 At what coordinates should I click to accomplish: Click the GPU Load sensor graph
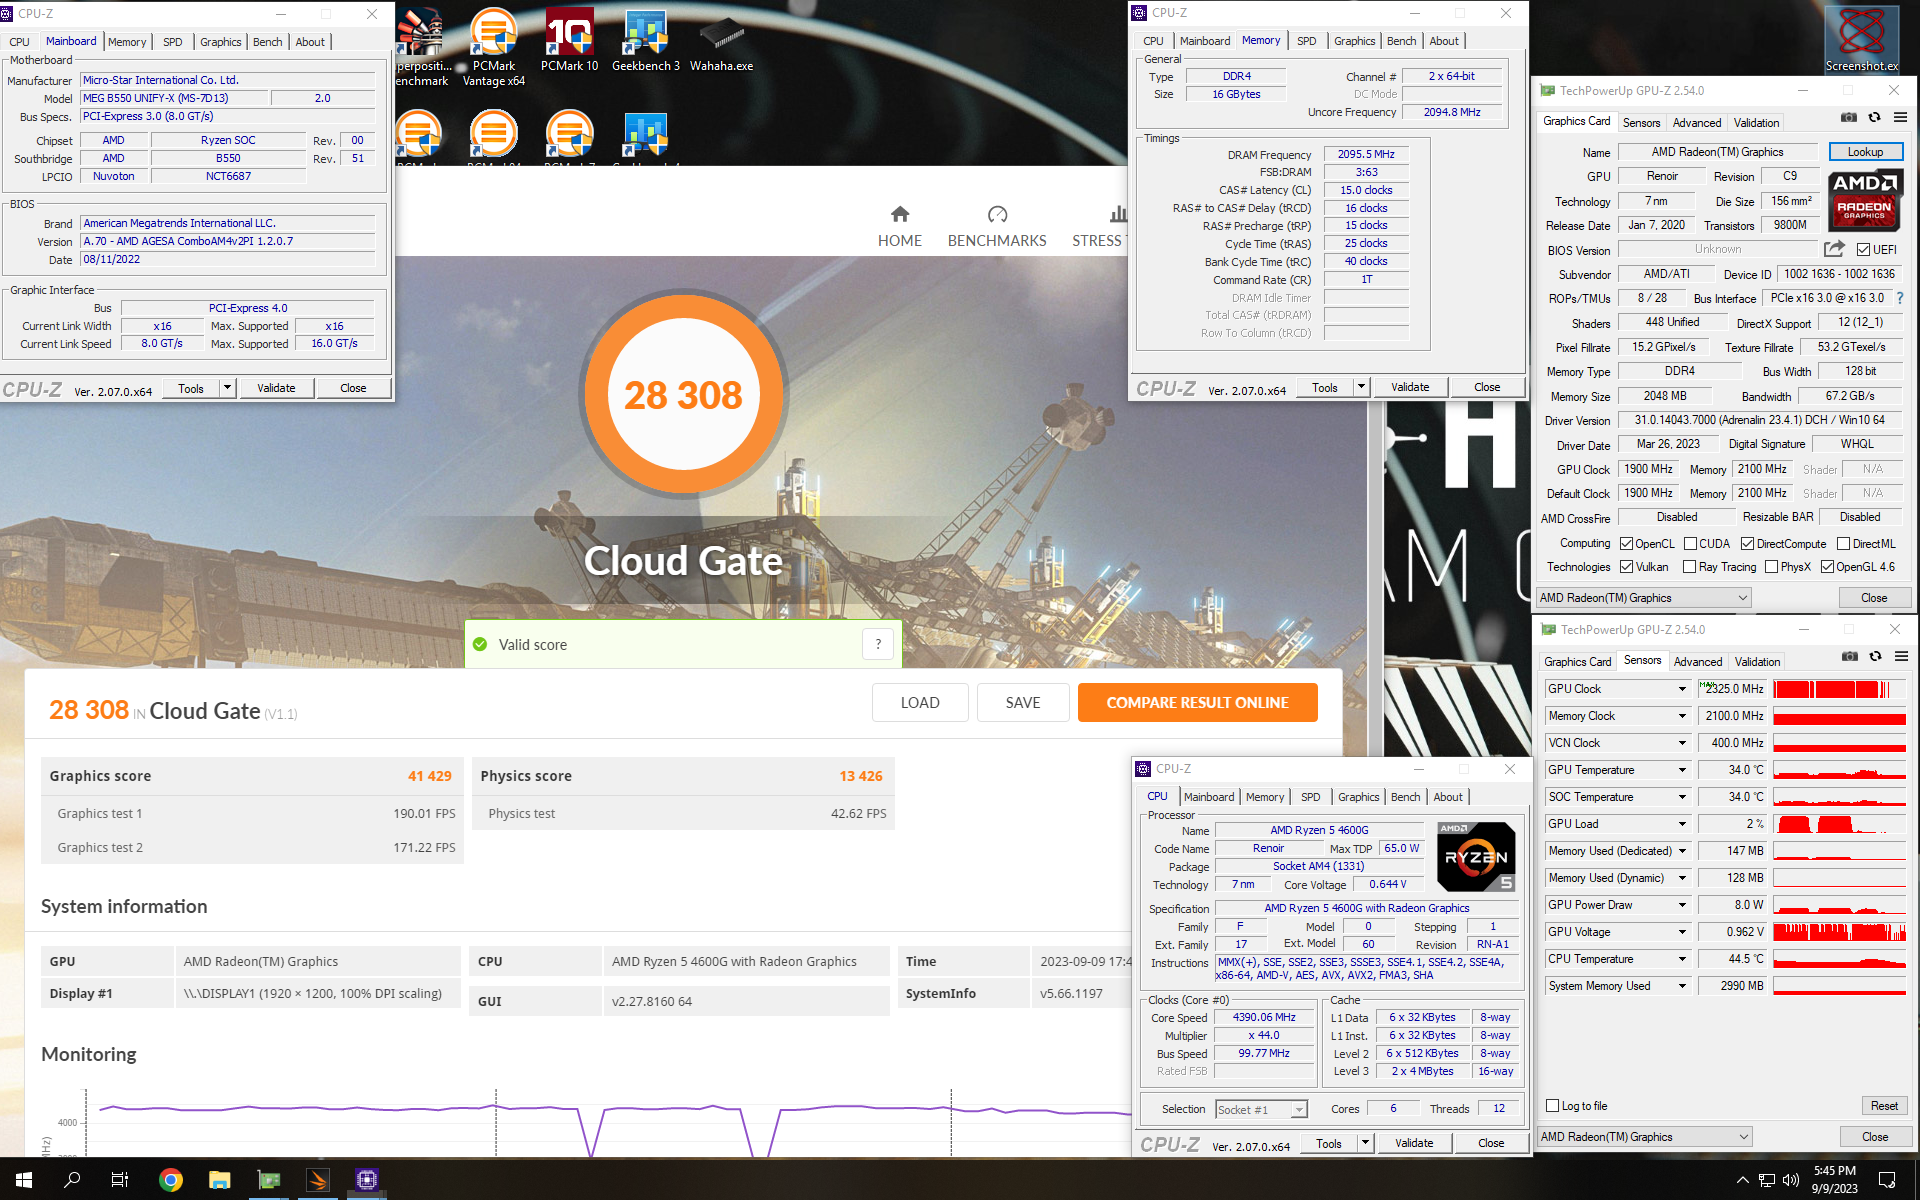pyautogui.click(x=1839, y=824)
